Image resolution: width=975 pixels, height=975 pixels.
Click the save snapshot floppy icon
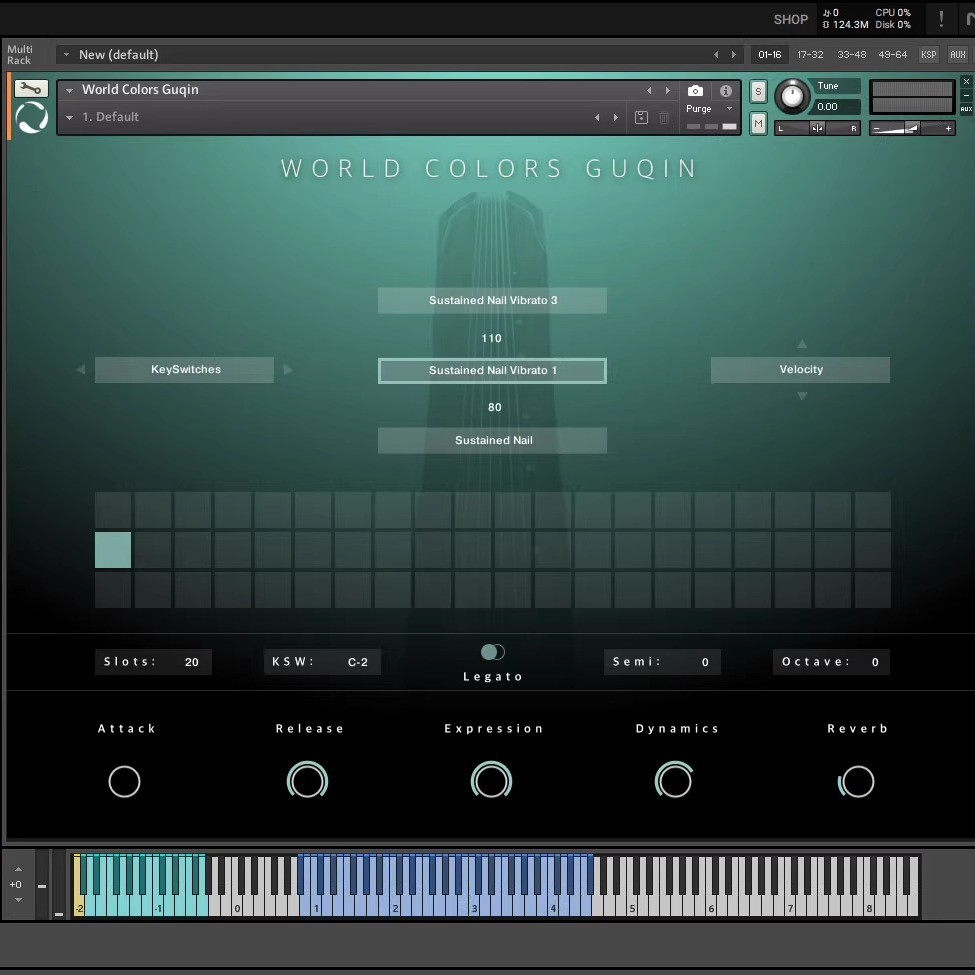pos(641,117)
